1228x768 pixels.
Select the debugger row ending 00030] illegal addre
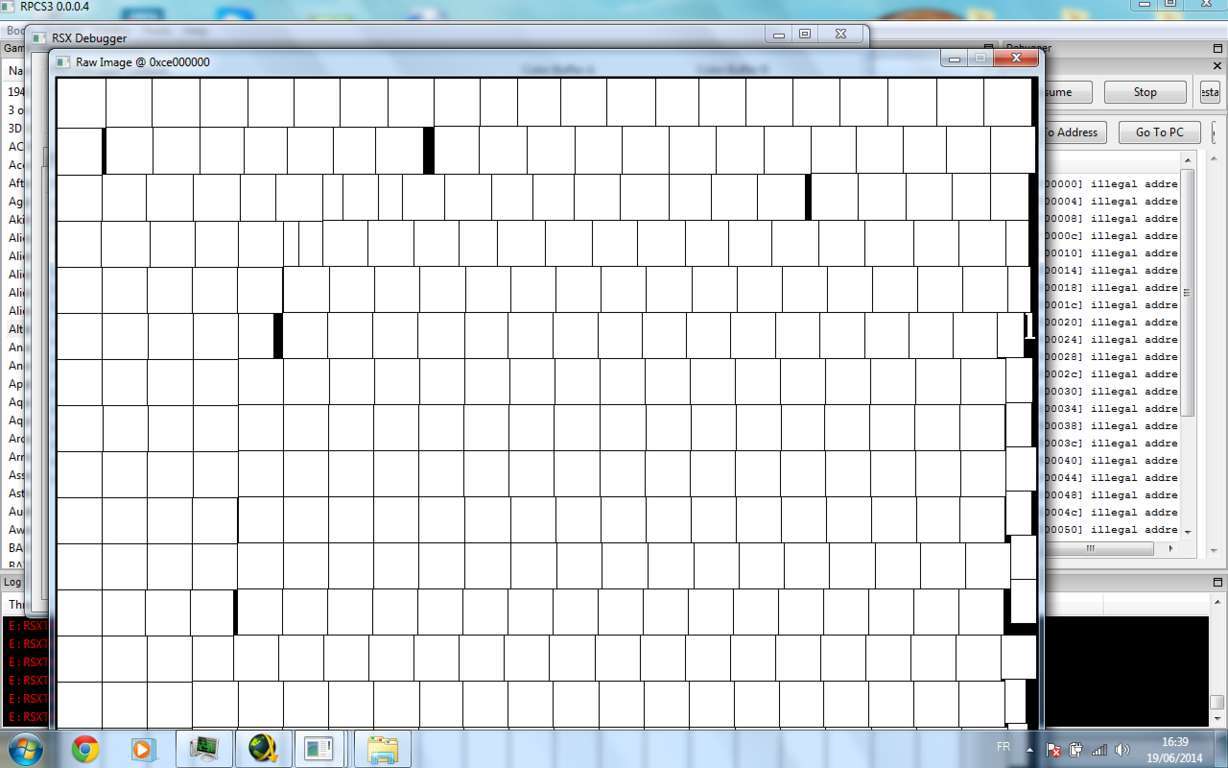(1112, 391)
